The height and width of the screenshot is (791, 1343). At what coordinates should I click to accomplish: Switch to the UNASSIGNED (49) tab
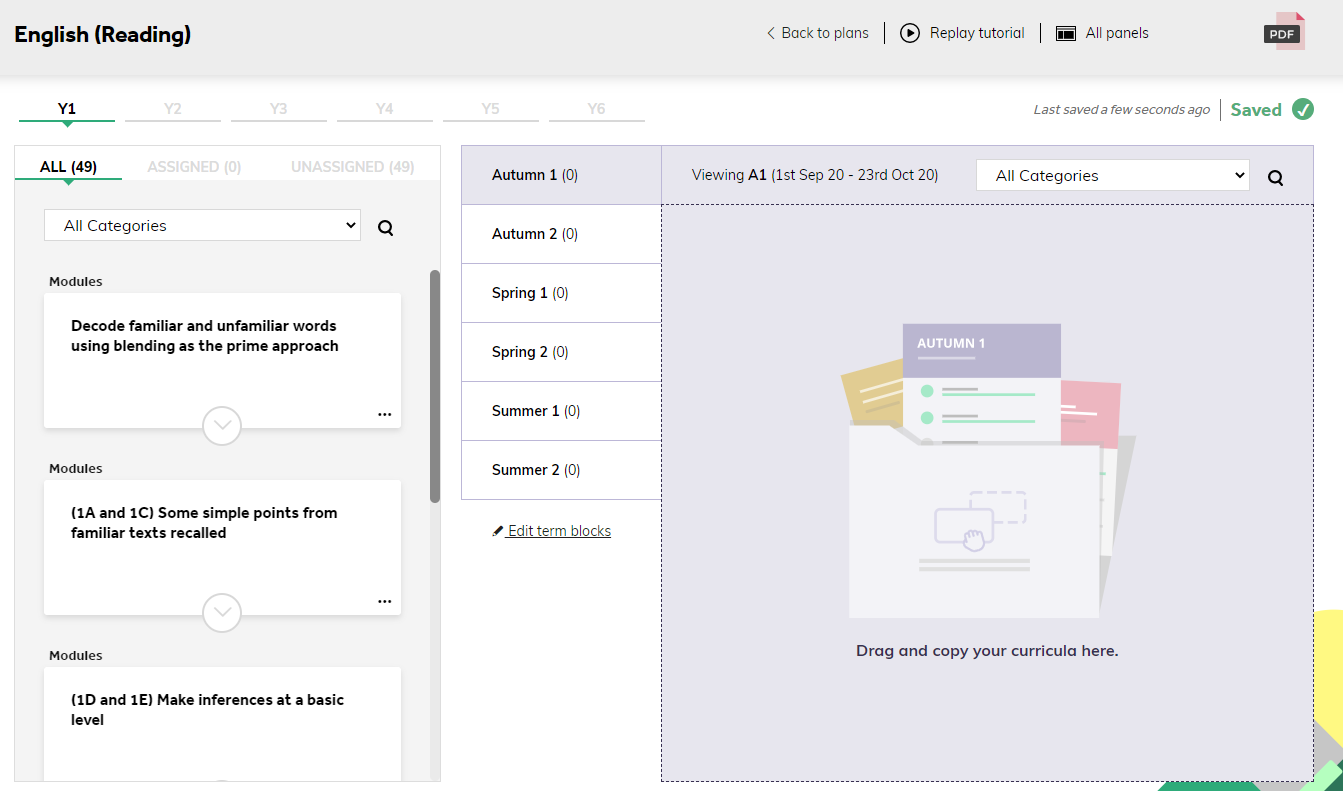353,167
